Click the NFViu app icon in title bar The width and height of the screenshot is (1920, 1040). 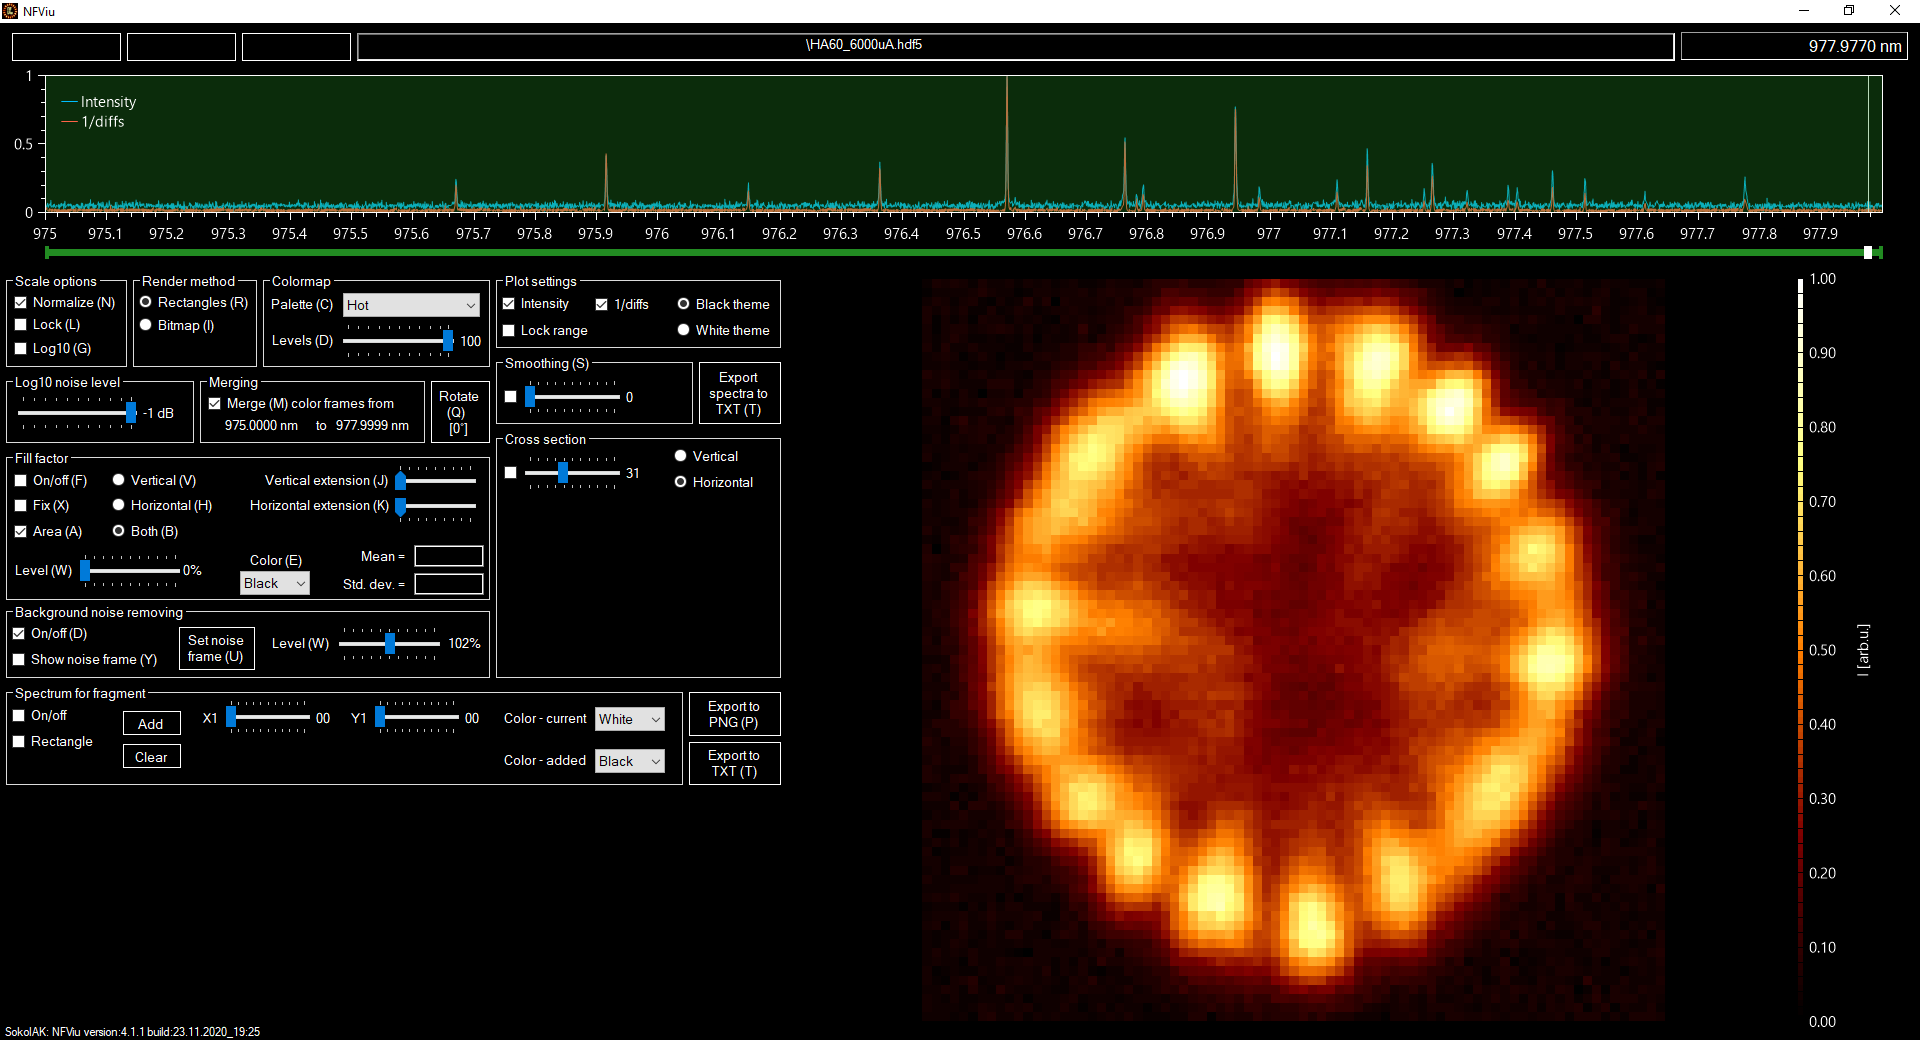coord(10,11)
